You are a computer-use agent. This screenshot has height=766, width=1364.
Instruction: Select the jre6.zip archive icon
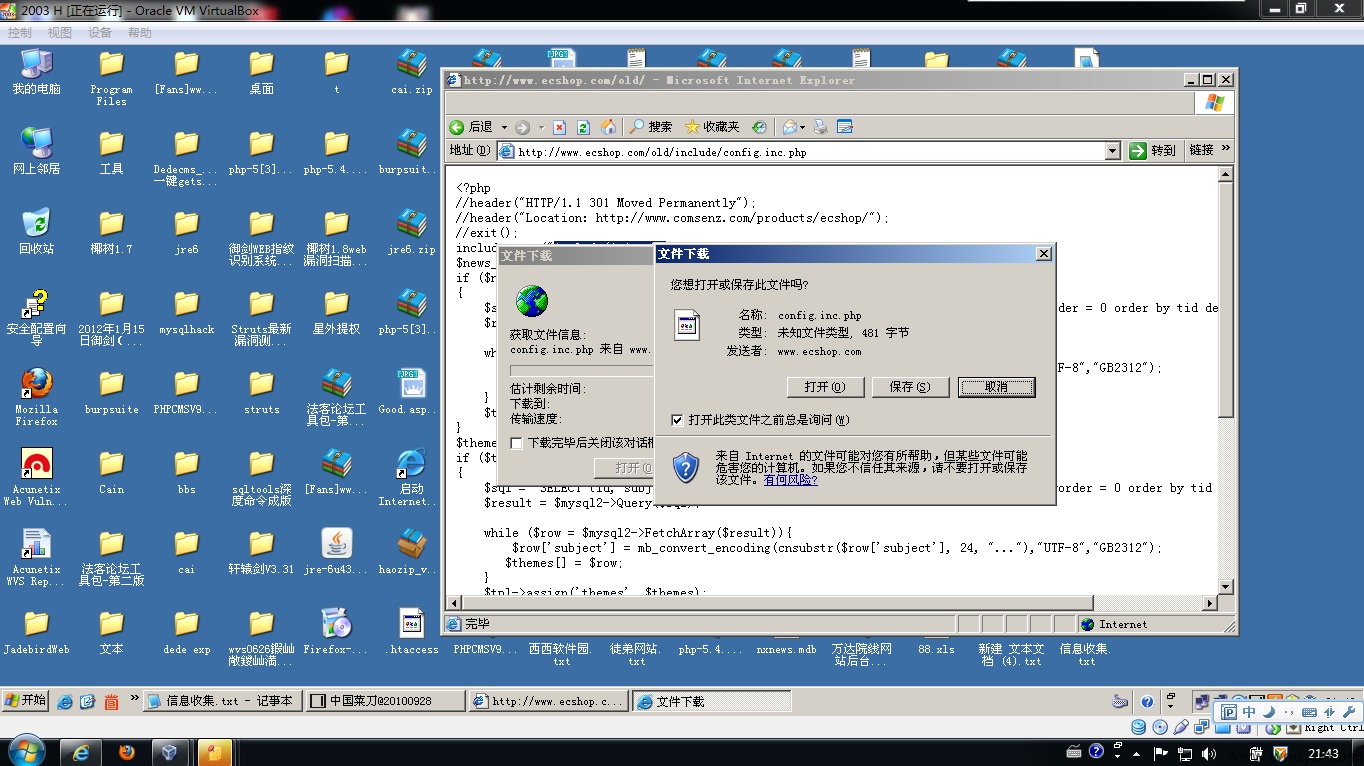coord(412,231)
